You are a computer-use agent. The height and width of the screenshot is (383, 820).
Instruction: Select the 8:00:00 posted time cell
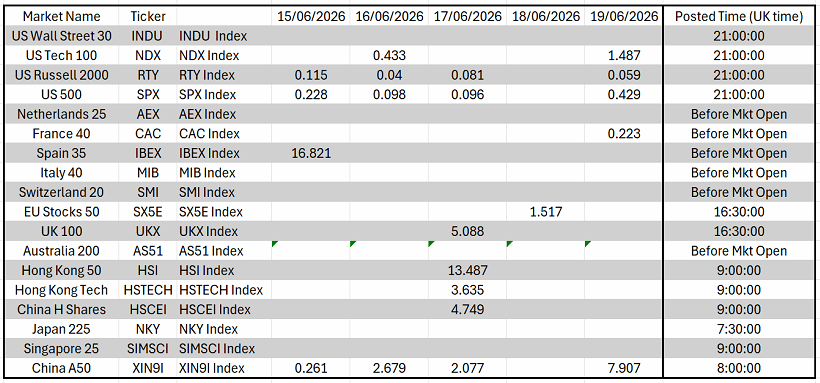click(739, 368)
